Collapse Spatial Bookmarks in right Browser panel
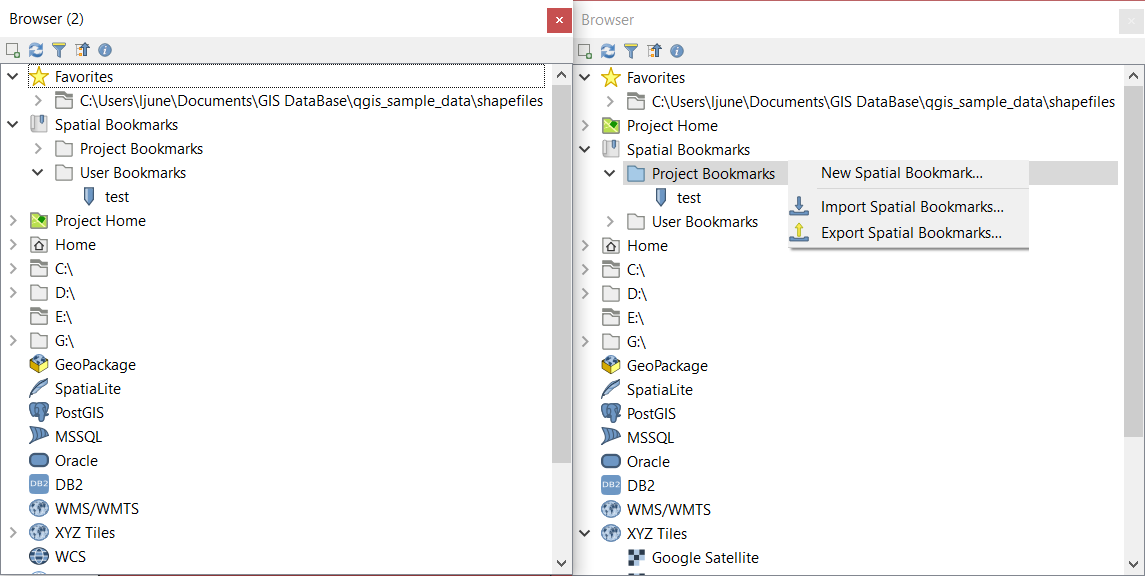Screen dimensions: 1145x576 point(585,150)
